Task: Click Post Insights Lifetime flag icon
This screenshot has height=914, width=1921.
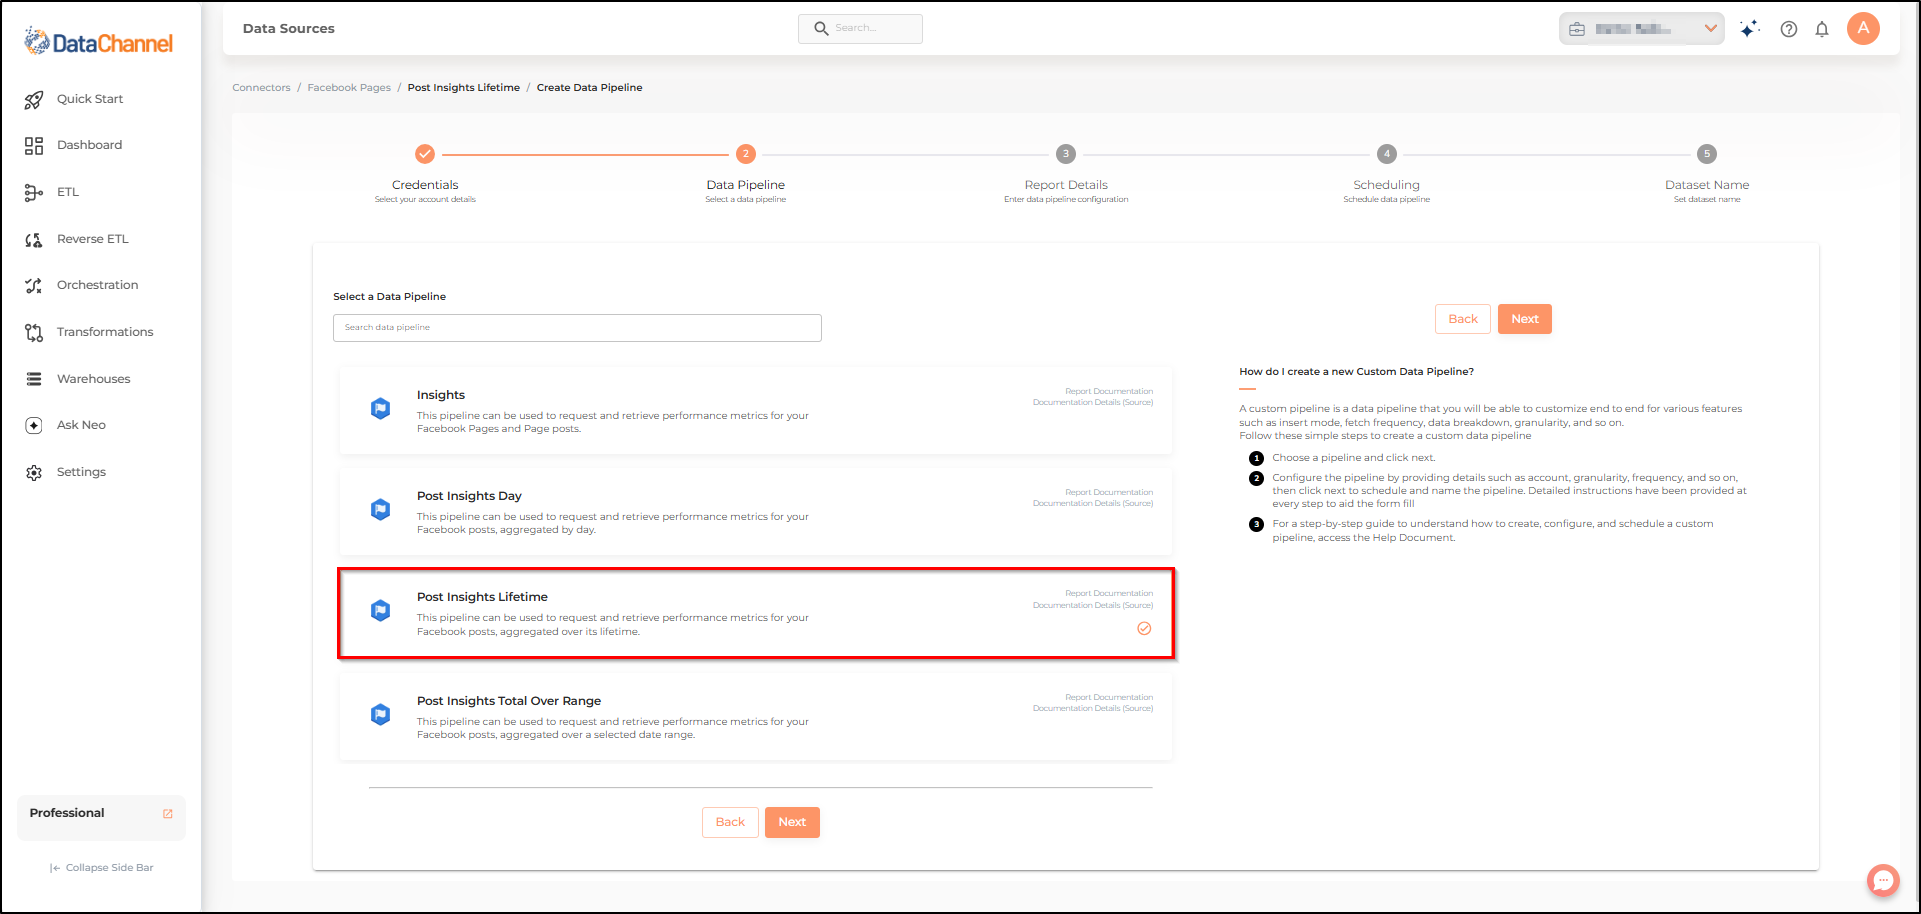Action: [380, 610]
